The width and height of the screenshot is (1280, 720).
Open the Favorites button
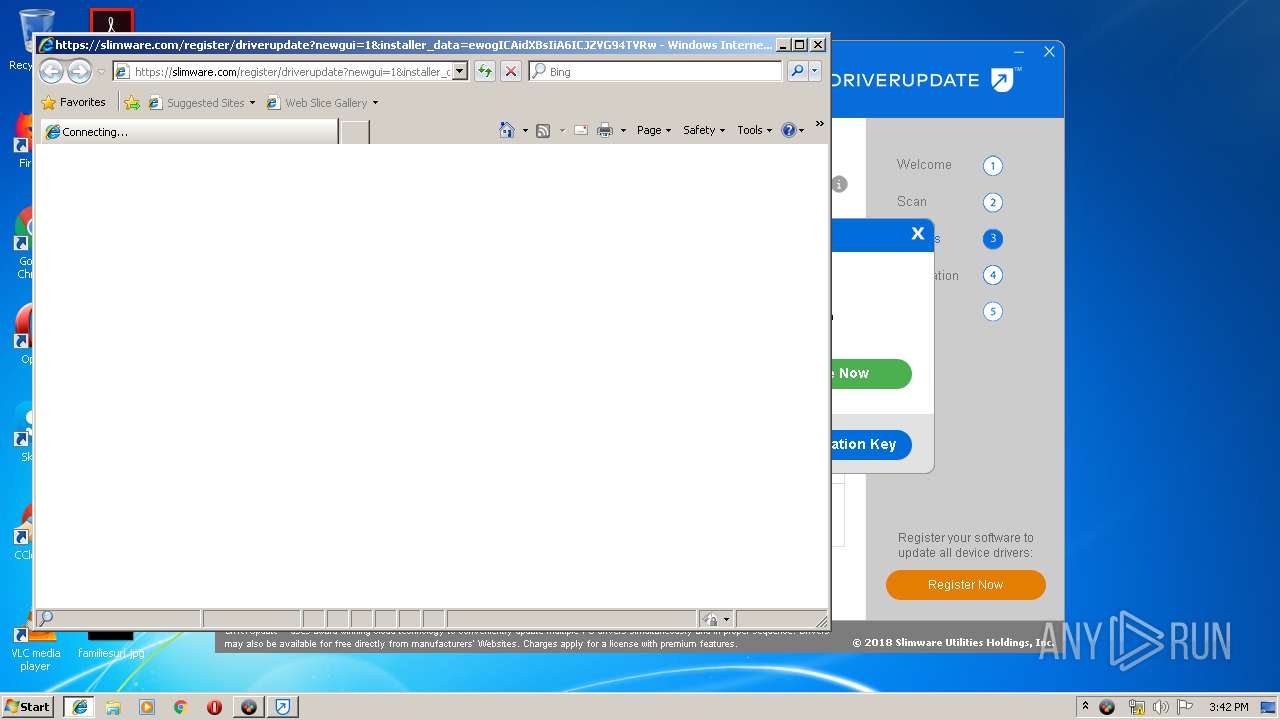pos(74,102)
